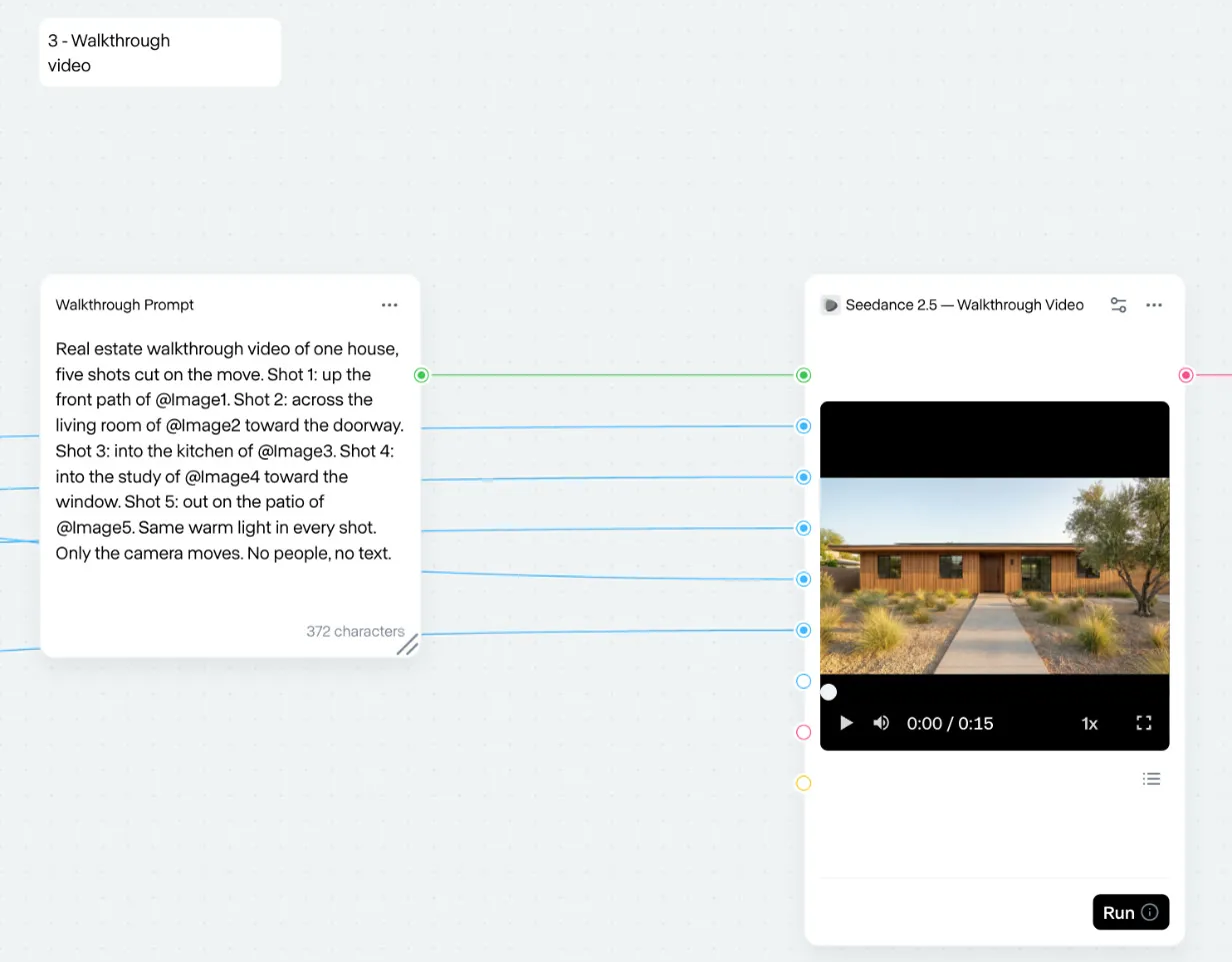Click the 0:00 / 0:15 time display

pos(950,723)
